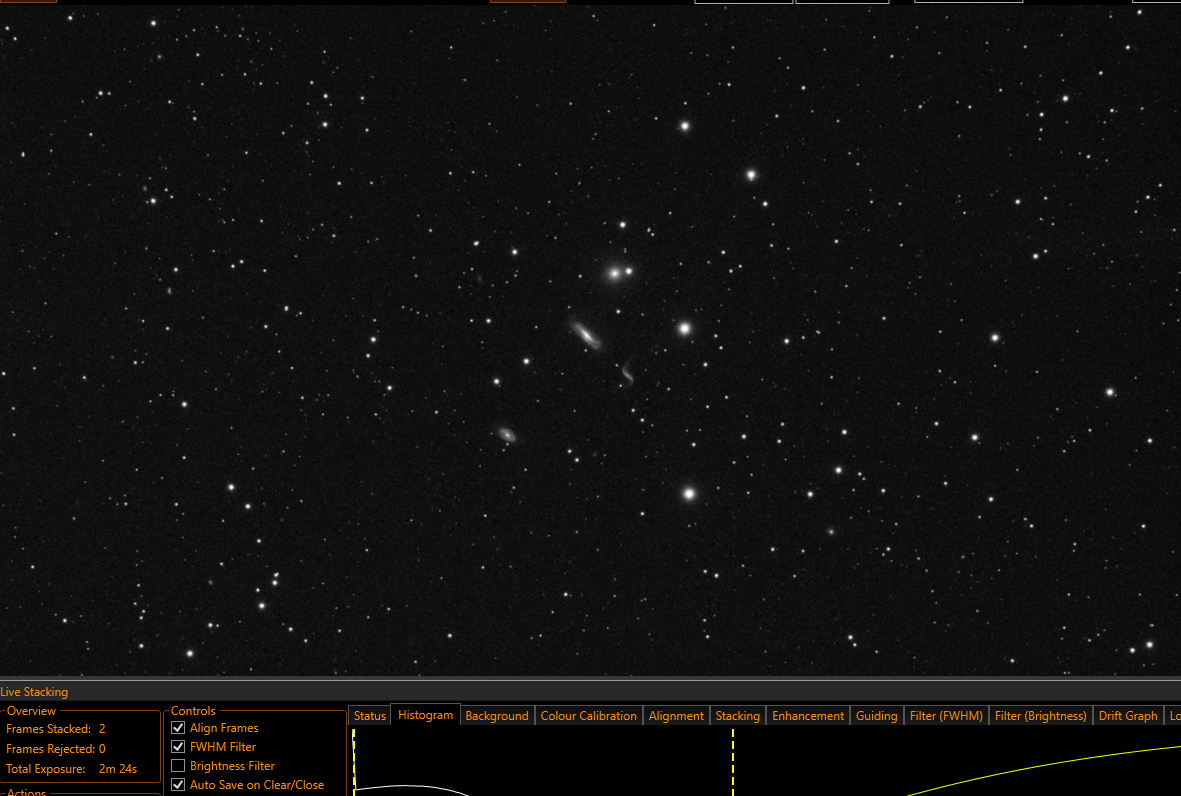1181x796 pixels.
Task: Open the Filter (Brightness) tab
Action: point(1040,715)
